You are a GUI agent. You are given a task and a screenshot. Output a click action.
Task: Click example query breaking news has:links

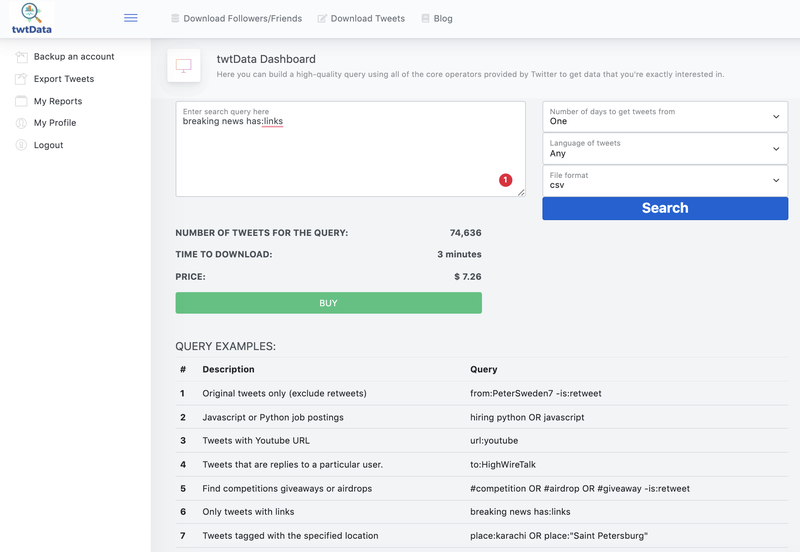click(x=520, y=512)
